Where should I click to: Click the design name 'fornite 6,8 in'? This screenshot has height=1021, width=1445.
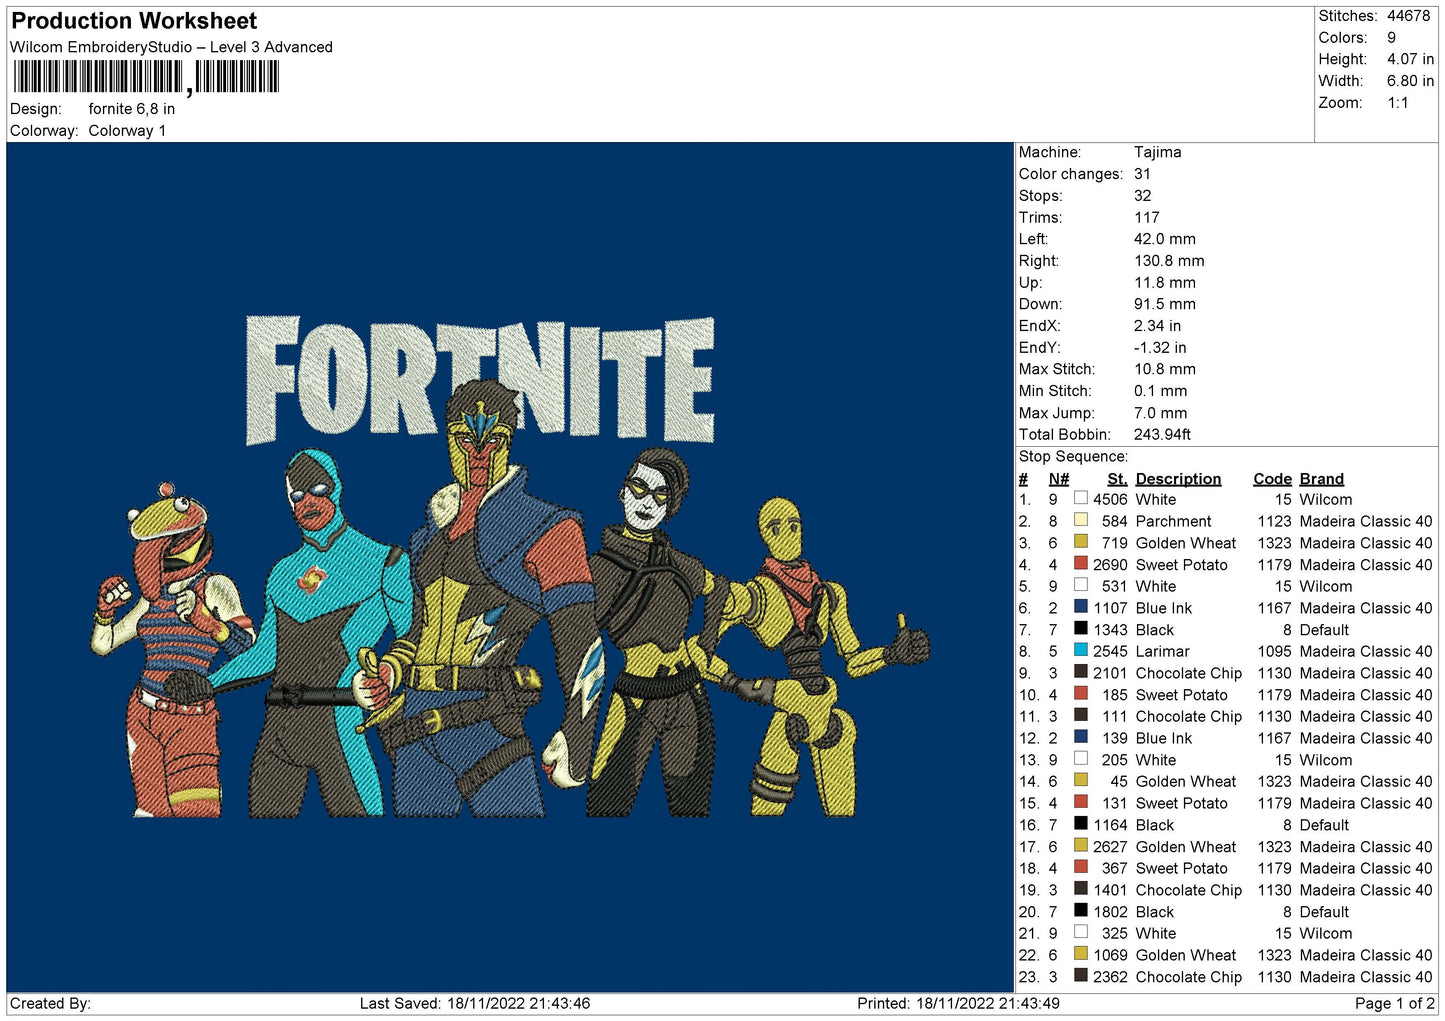[x=132, y=109]
